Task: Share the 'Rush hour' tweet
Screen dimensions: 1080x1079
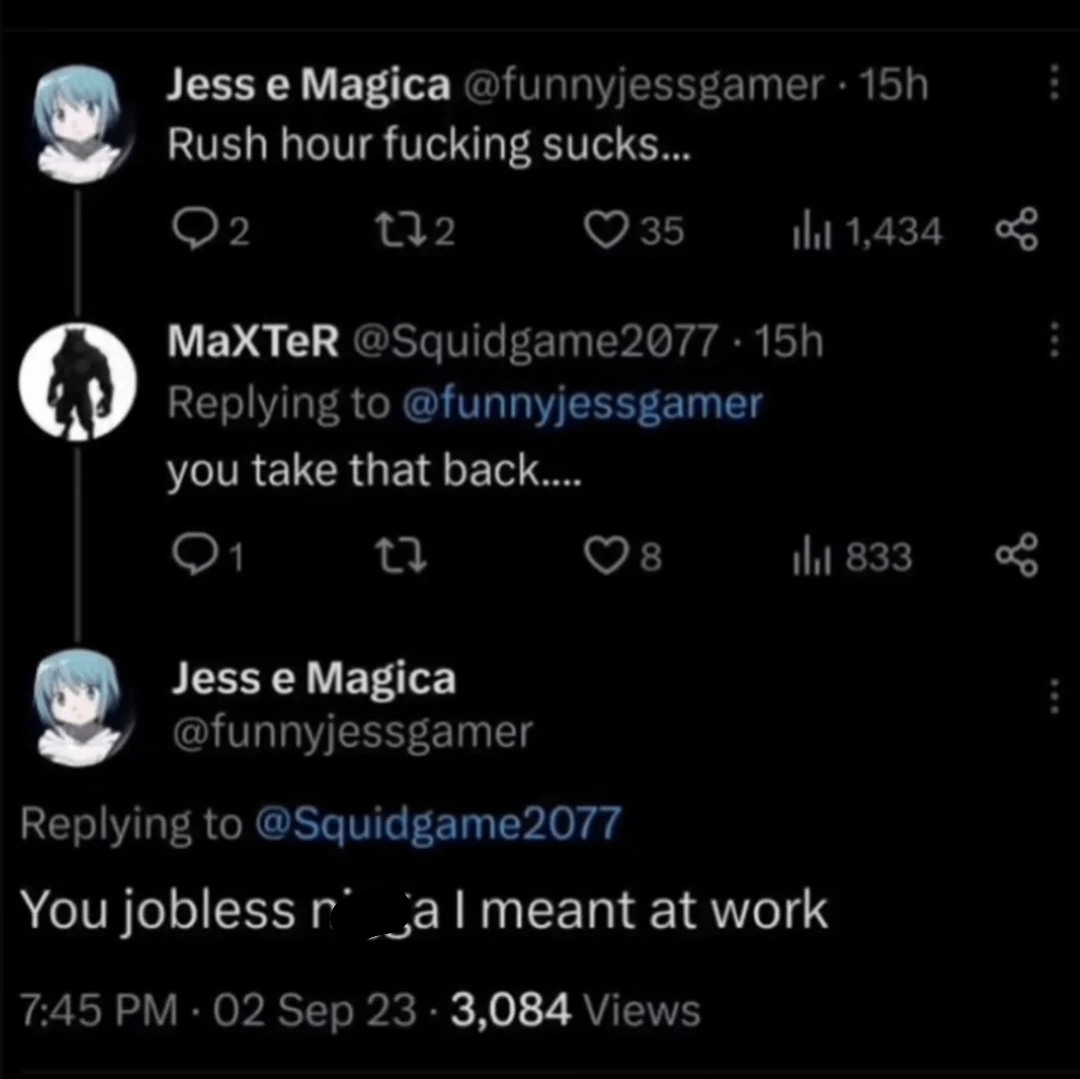Action: pyautogui.click(x=1018, y=232)
